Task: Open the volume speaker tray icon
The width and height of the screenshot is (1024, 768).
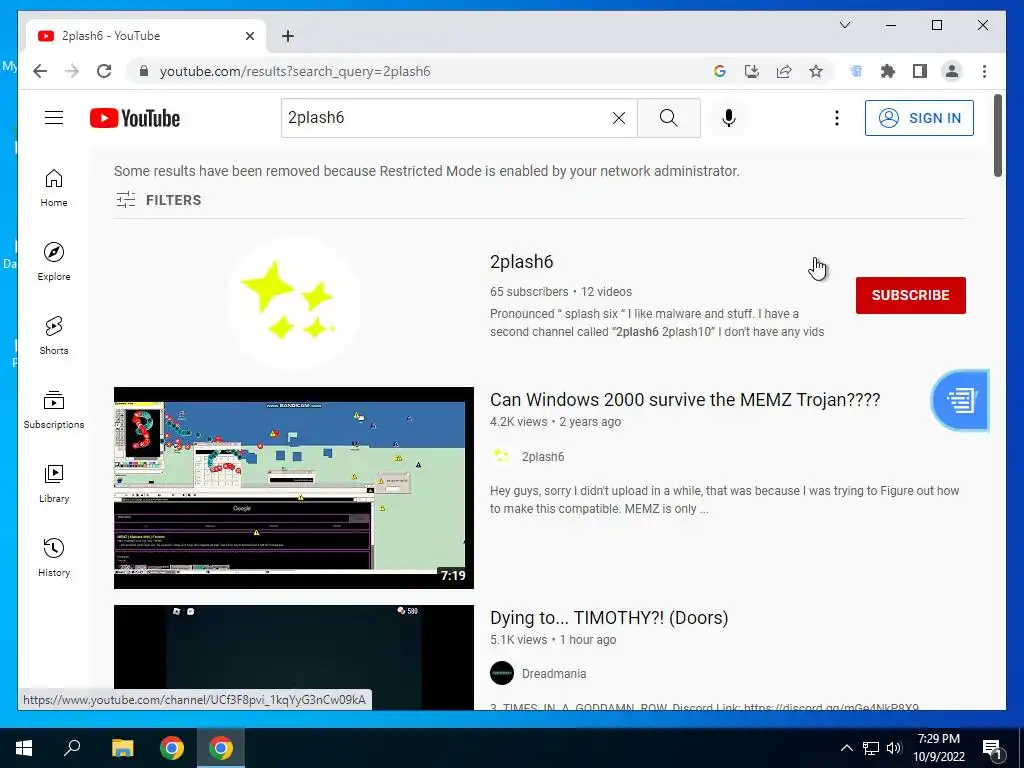Action: pos(895,748)
